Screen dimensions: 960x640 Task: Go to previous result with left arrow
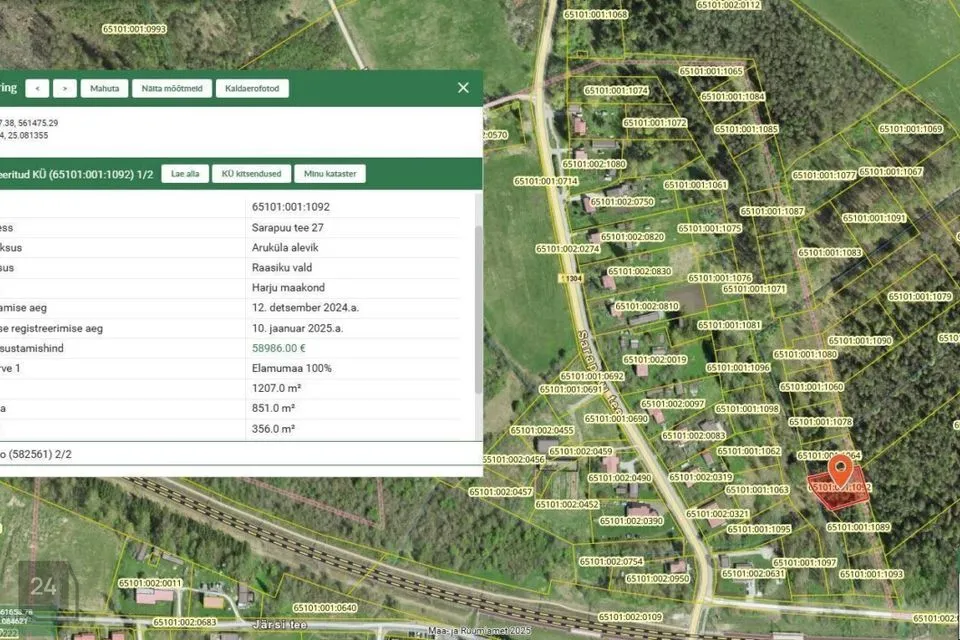pos(37,88)
